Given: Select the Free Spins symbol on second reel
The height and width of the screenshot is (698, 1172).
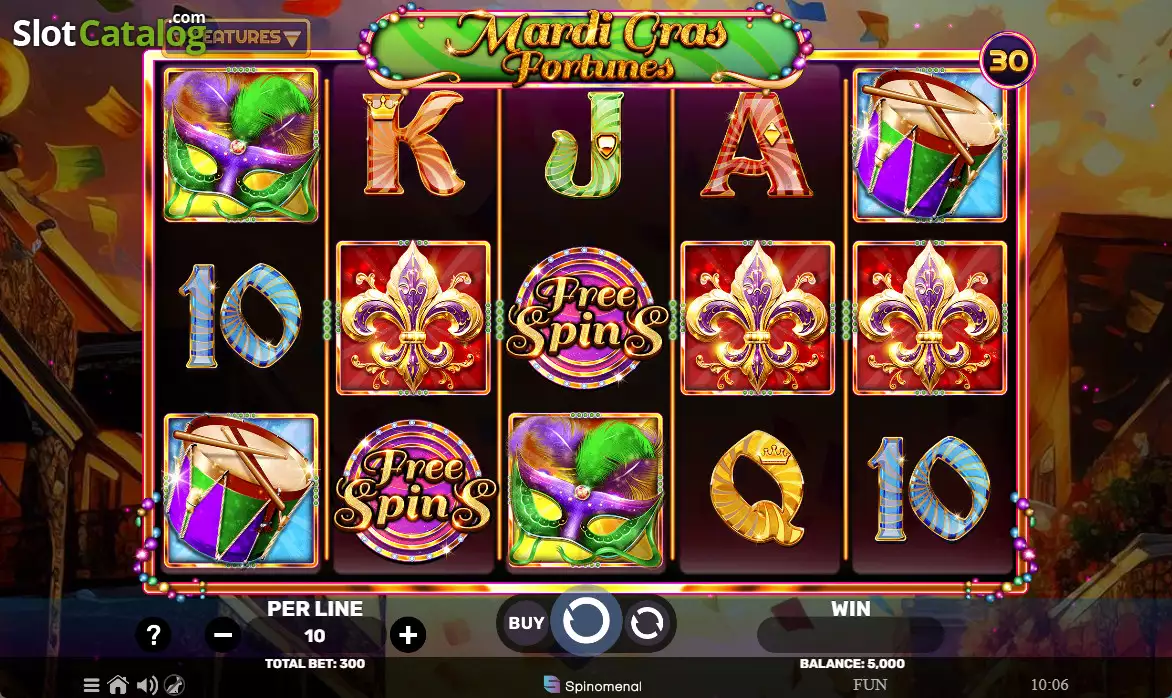Looking at the screenshot, I should (x=413, y=489).
